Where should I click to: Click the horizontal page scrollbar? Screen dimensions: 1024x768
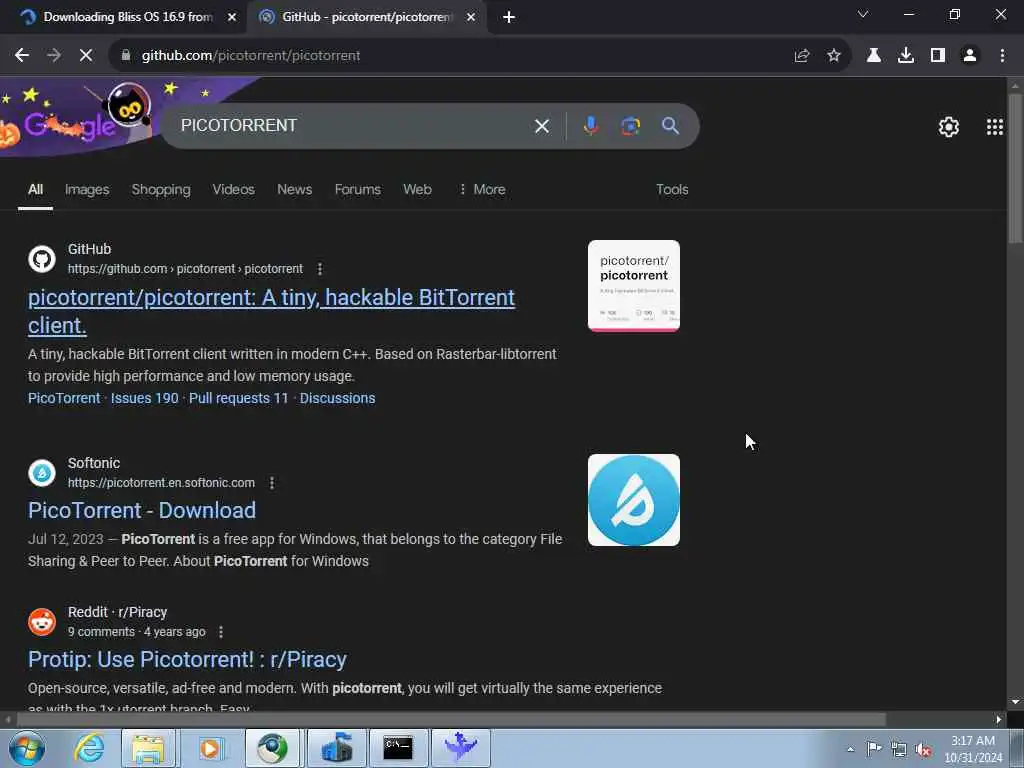(x=451, y=719)
